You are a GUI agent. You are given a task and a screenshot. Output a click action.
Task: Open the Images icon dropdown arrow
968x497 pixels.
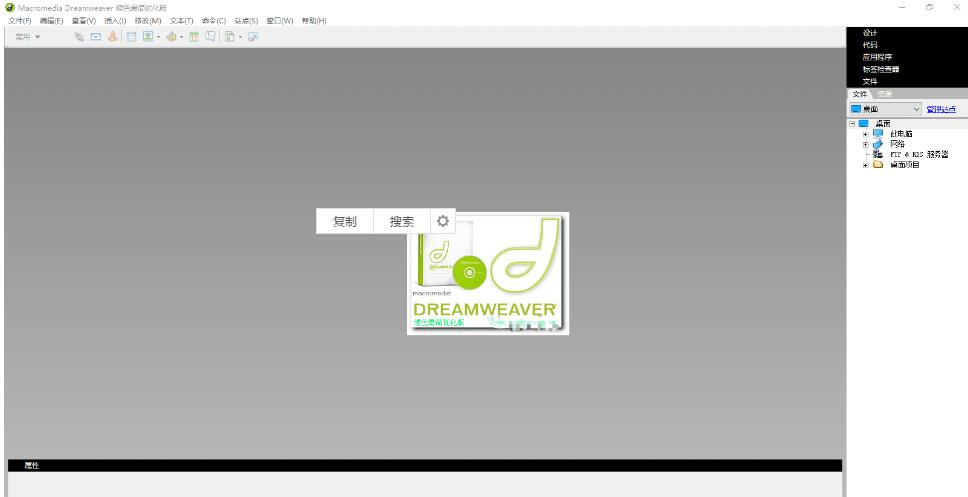pyautogui.click(x=159, y=37)
